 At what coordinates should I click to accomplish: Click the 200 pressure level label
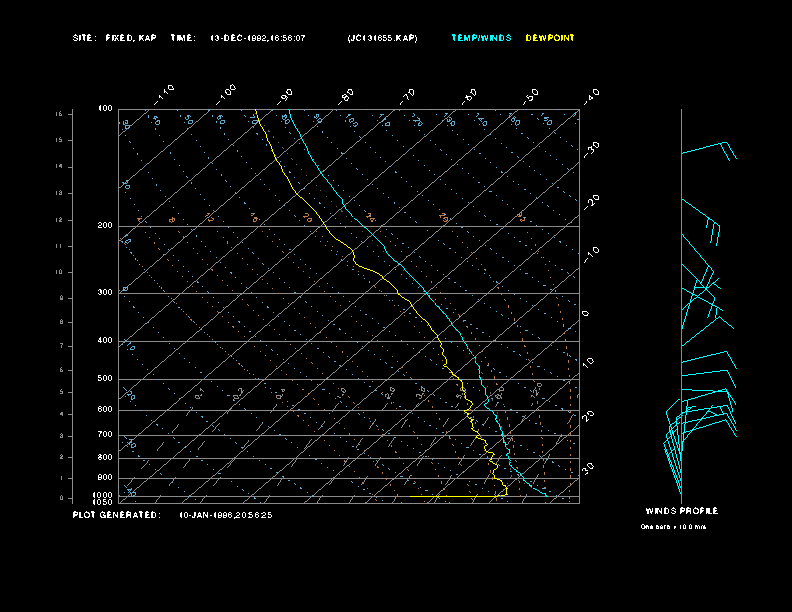point(105,226)
